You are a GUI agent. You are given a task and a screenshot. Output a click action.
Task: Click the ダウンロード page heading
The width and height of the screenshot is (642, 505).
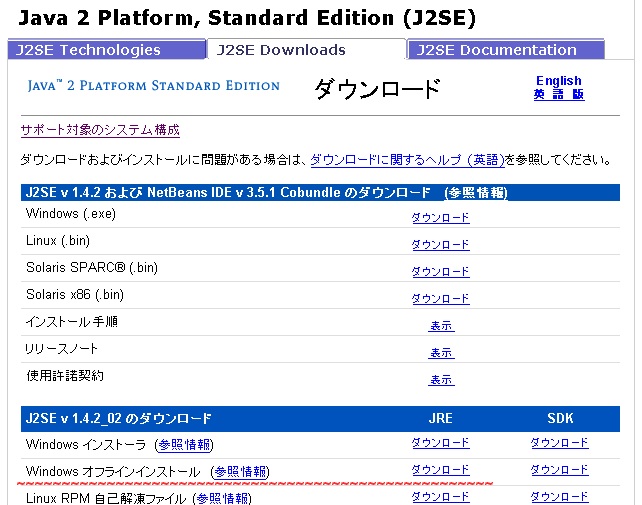pyautogui.click(x=378, y=88)
